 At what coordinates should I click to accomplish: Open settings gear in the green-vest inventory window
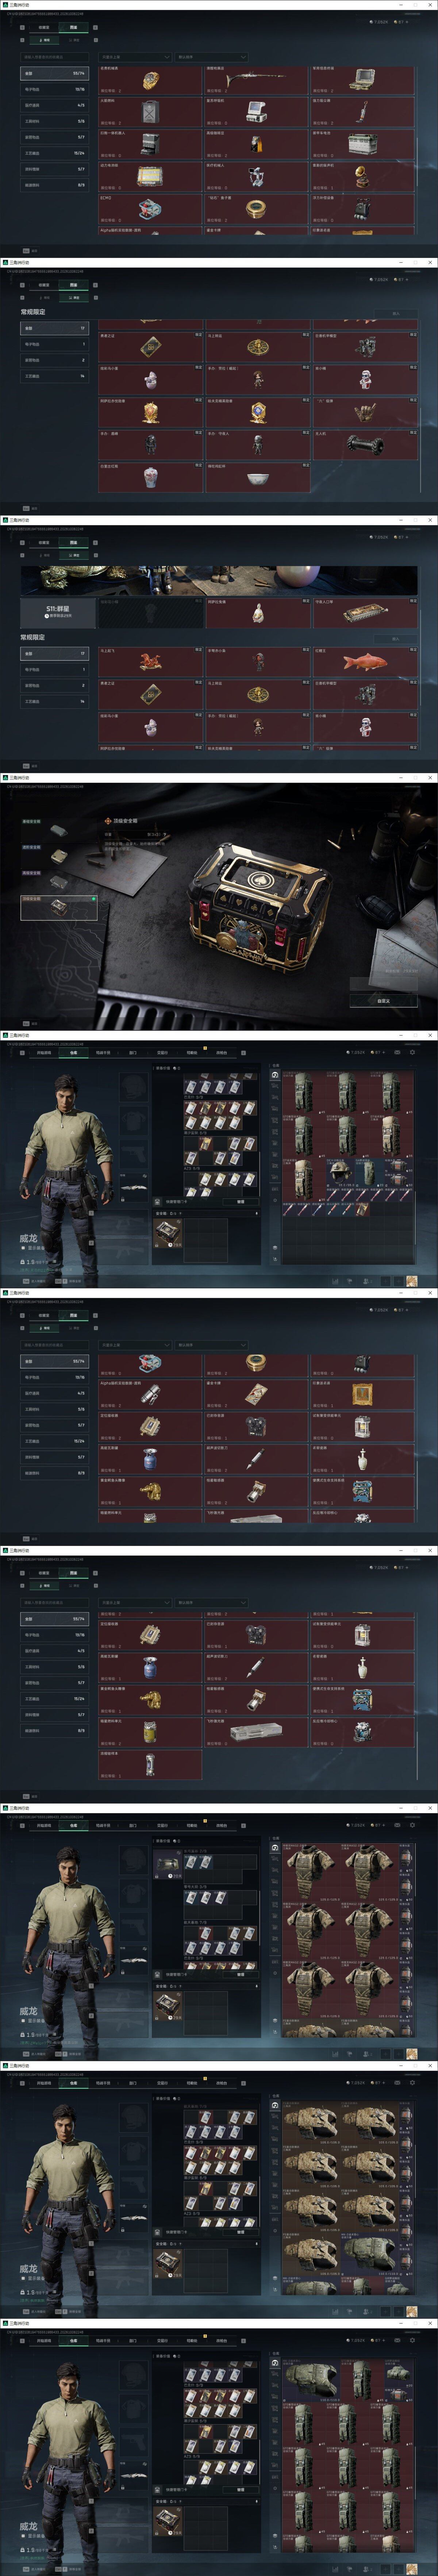point(412,1052)
